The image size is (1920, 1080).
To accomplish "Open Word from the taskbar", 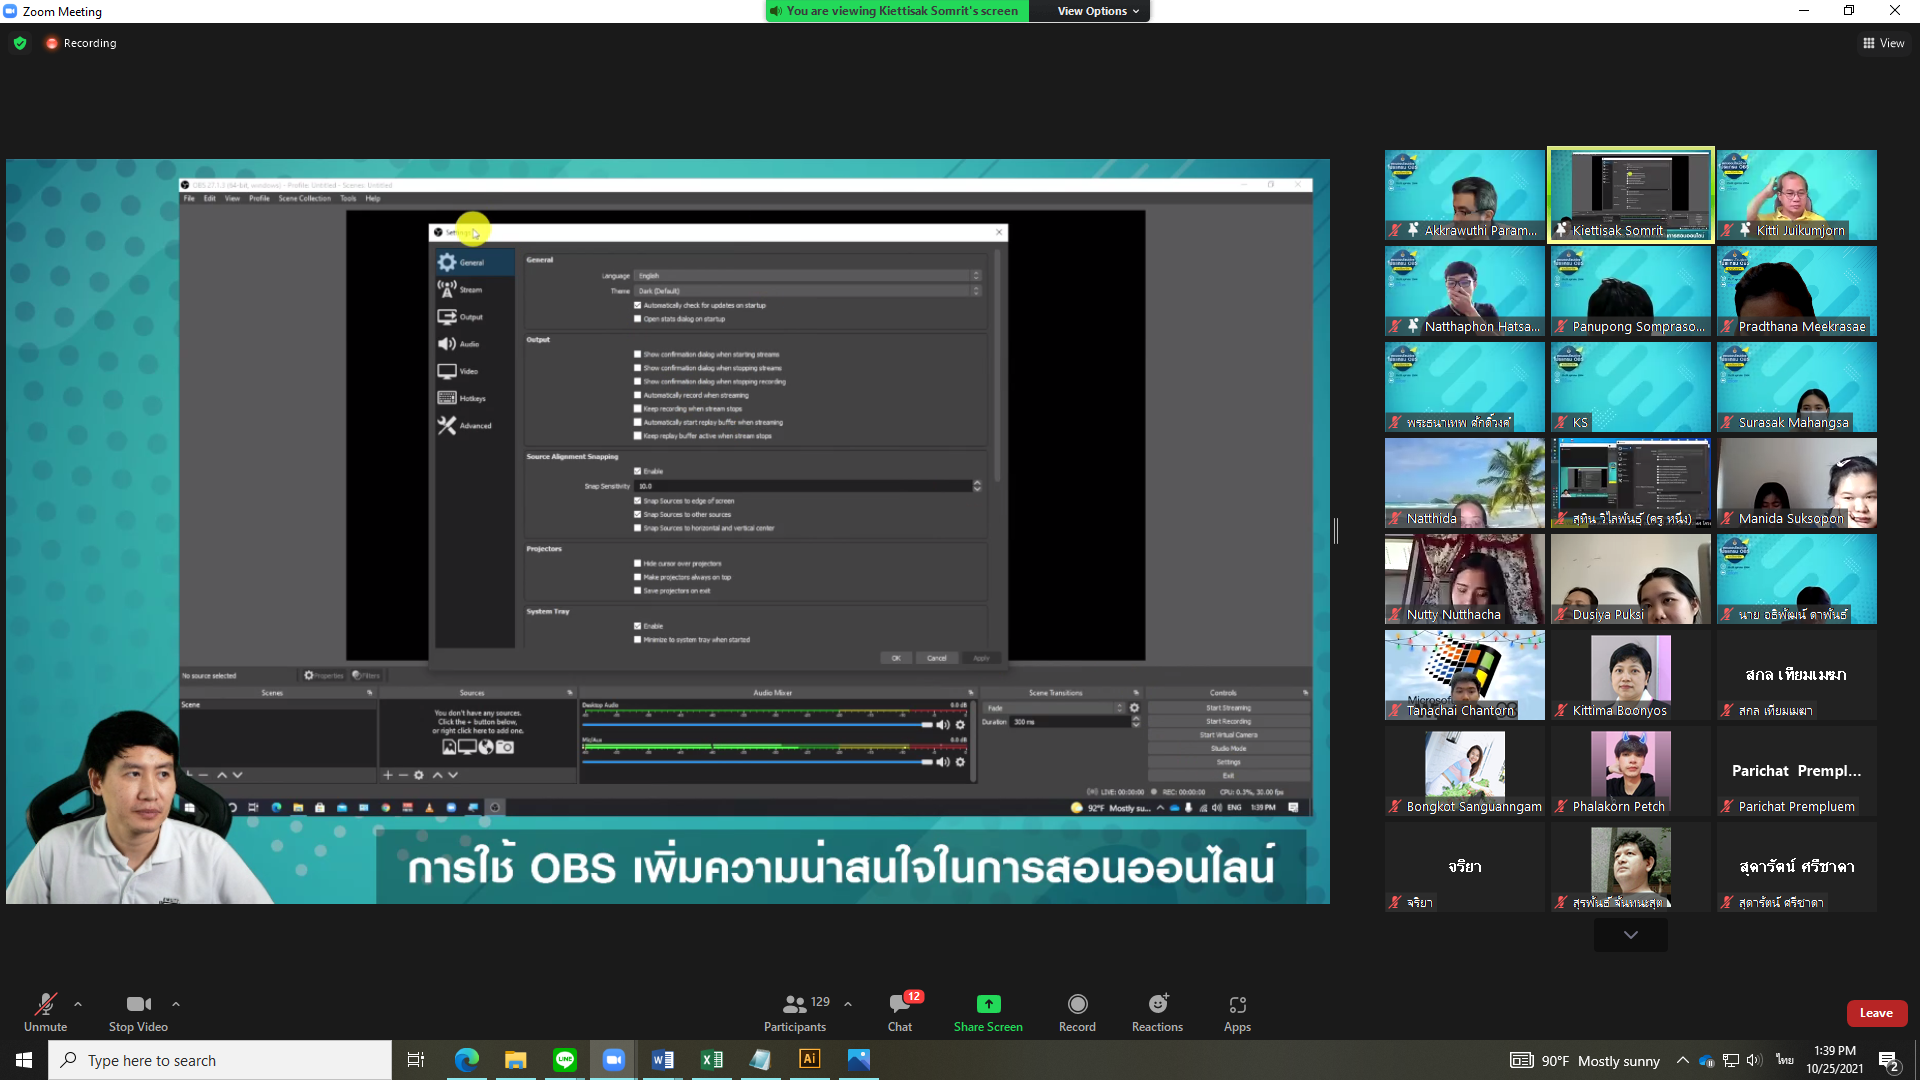I will (x=662, y=1060).
